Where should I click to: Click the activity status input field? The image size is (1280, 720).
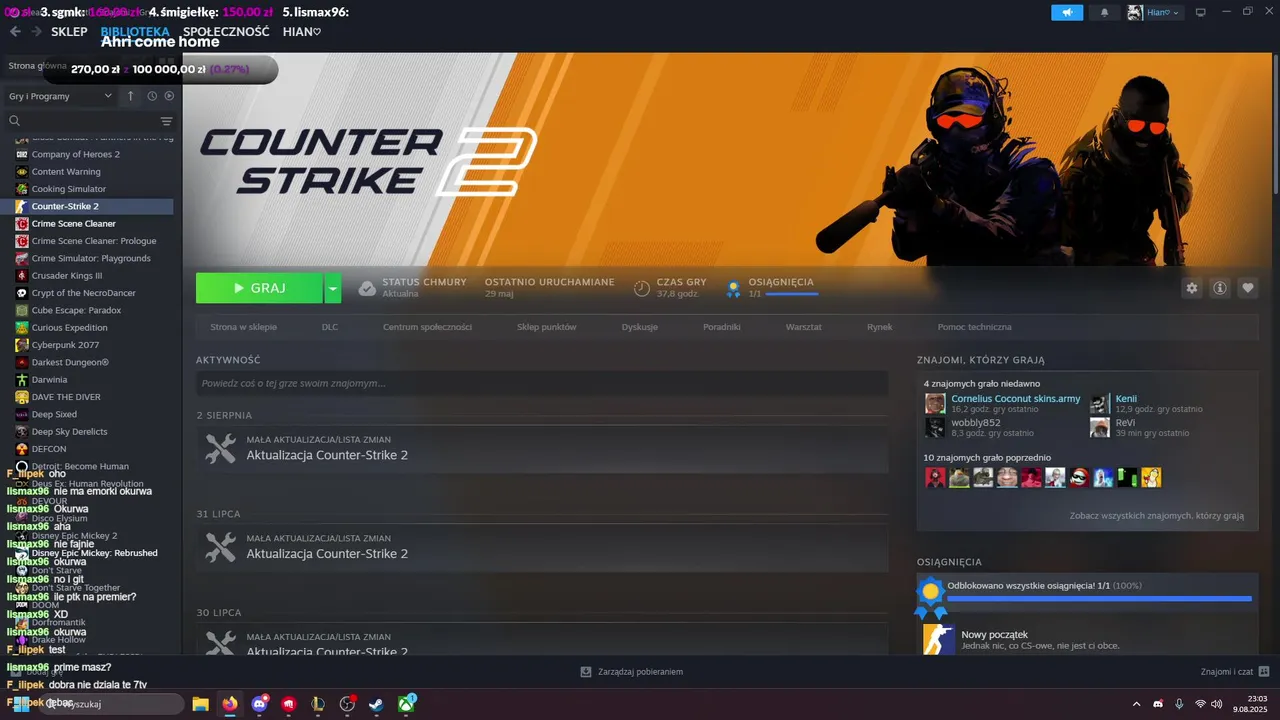pyautogui.click(x=542, y=383)
